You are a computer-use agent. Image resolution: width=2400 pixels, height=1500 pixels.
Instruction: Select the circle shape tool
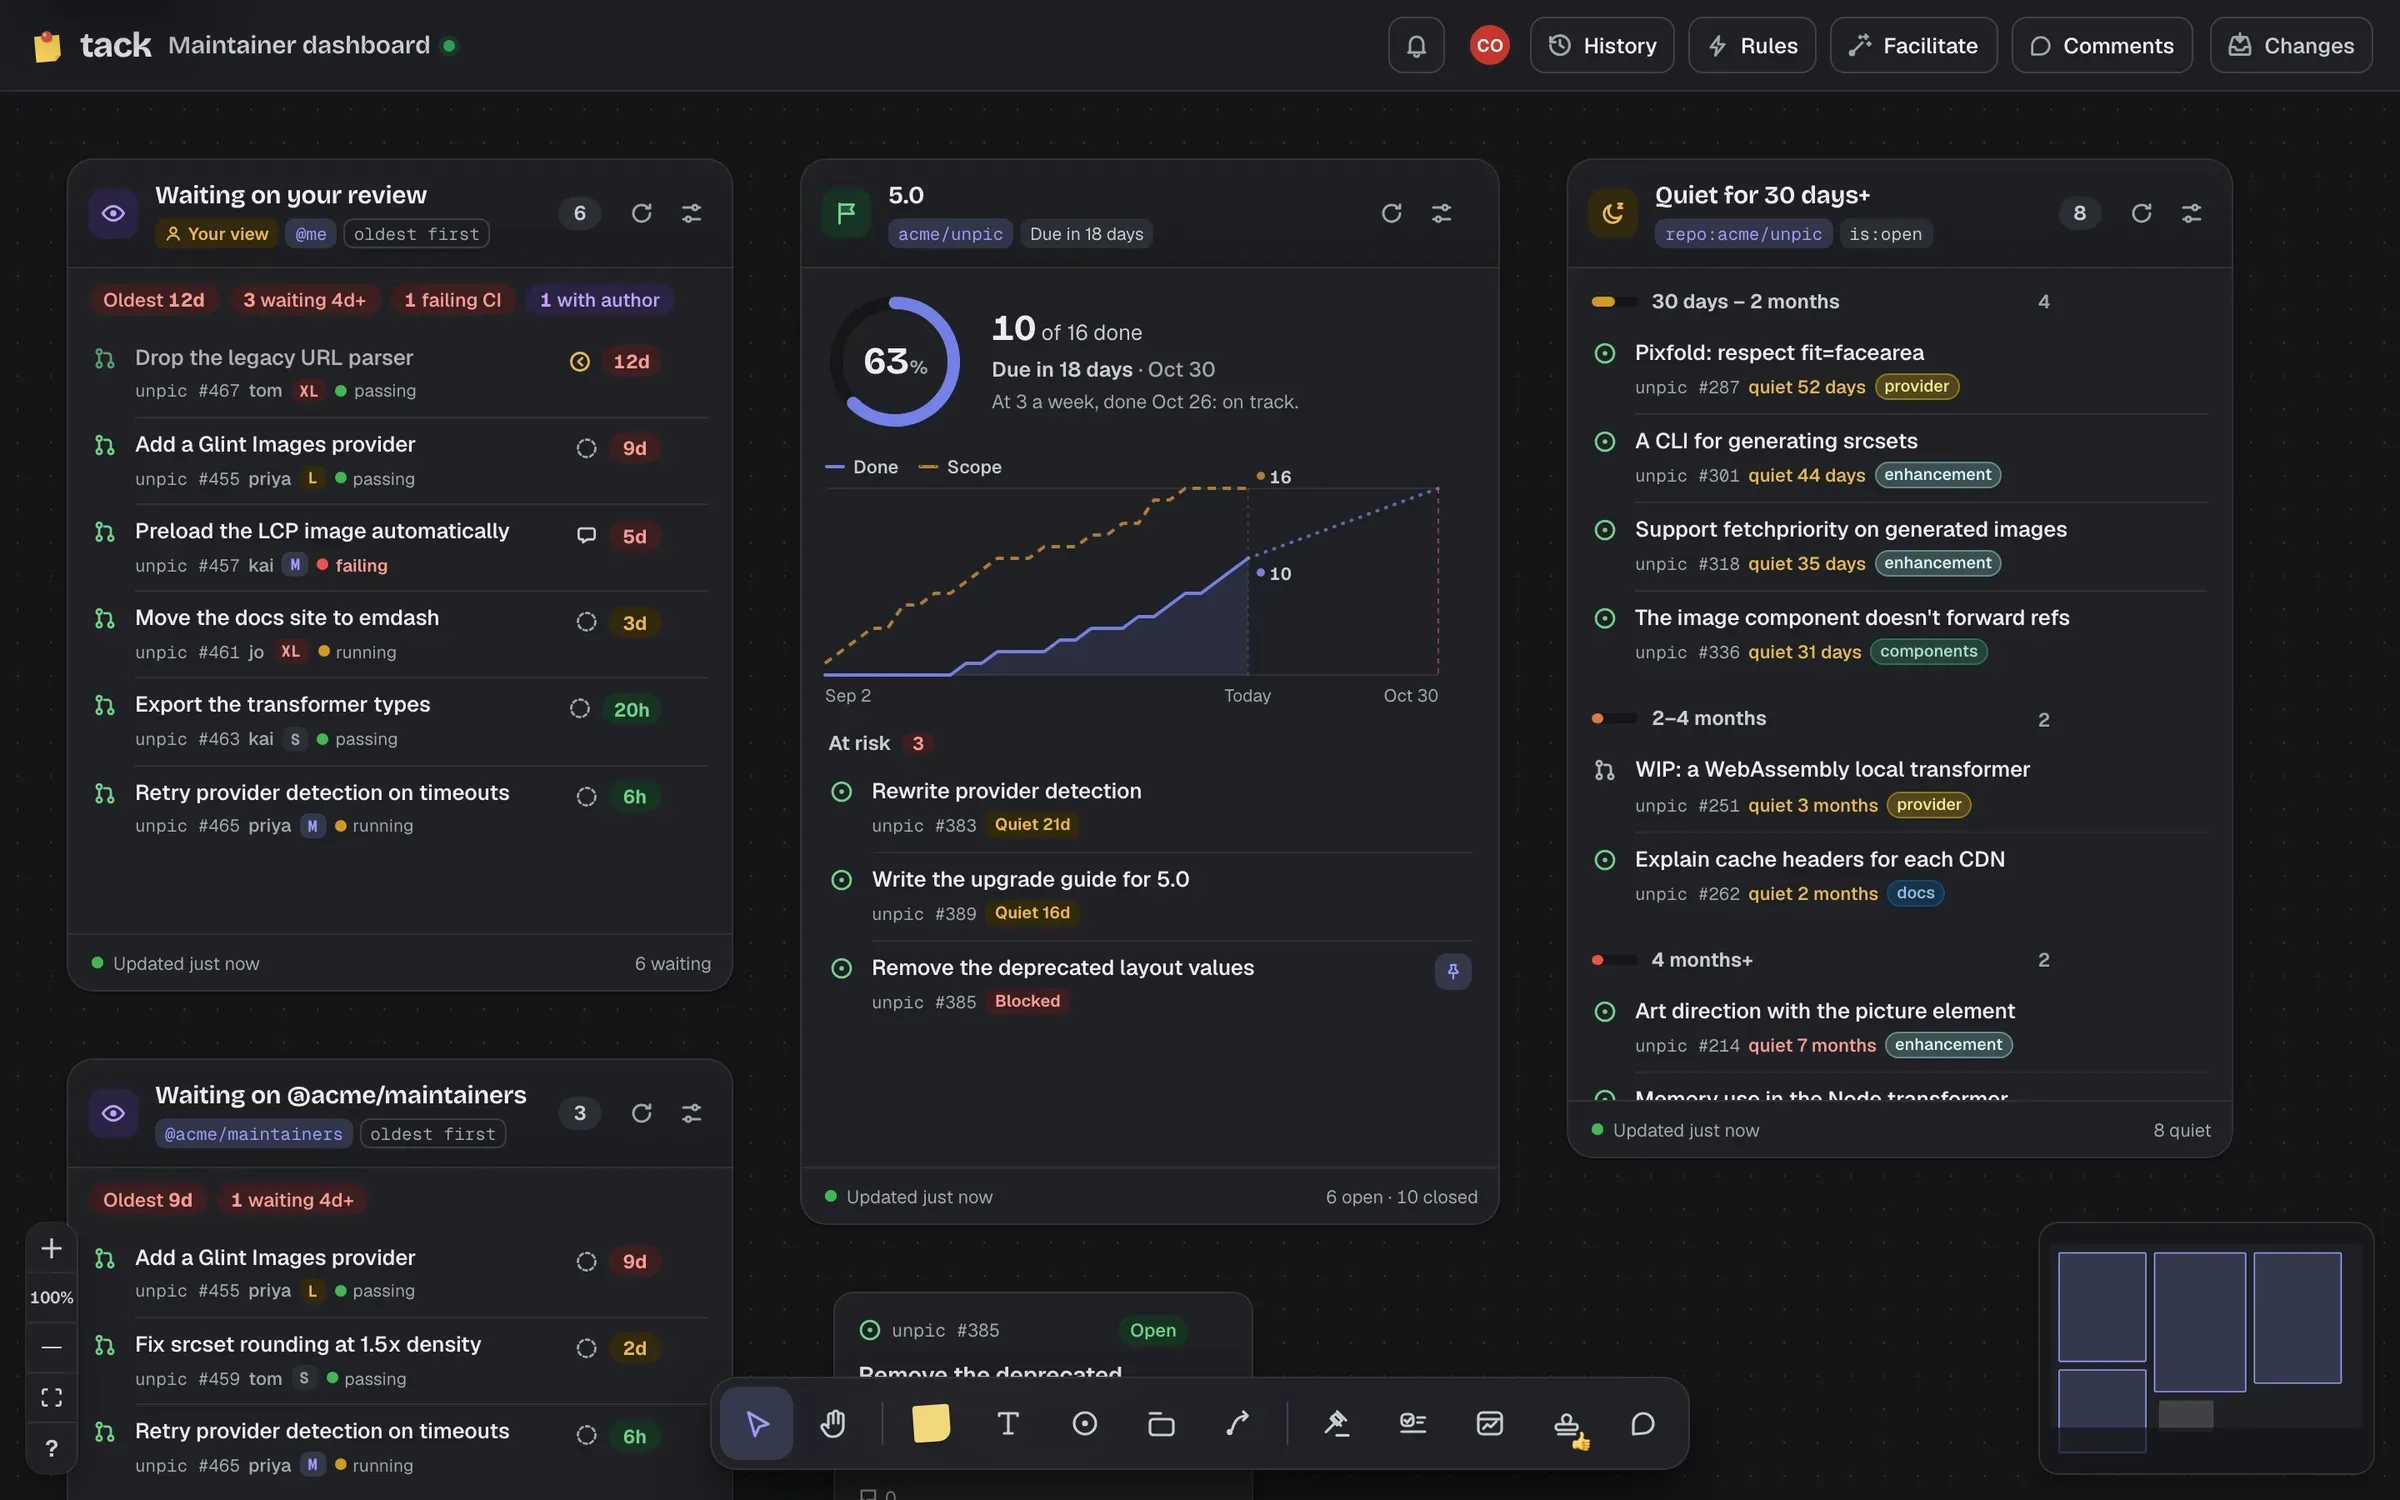point(1085,1423)
